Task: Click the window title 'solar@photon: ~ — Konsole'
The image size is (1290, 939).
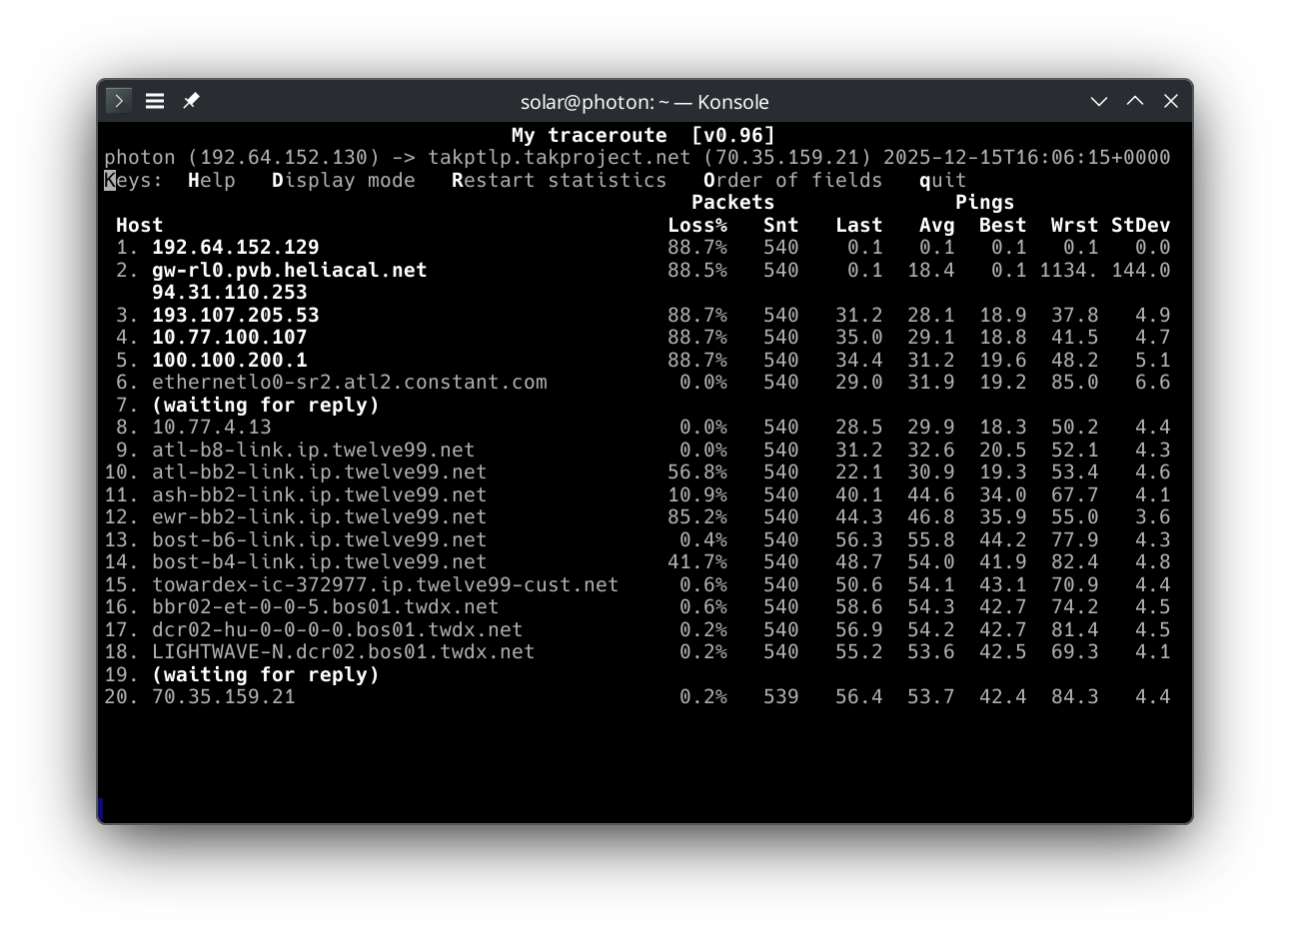Action: pos(644,102)
